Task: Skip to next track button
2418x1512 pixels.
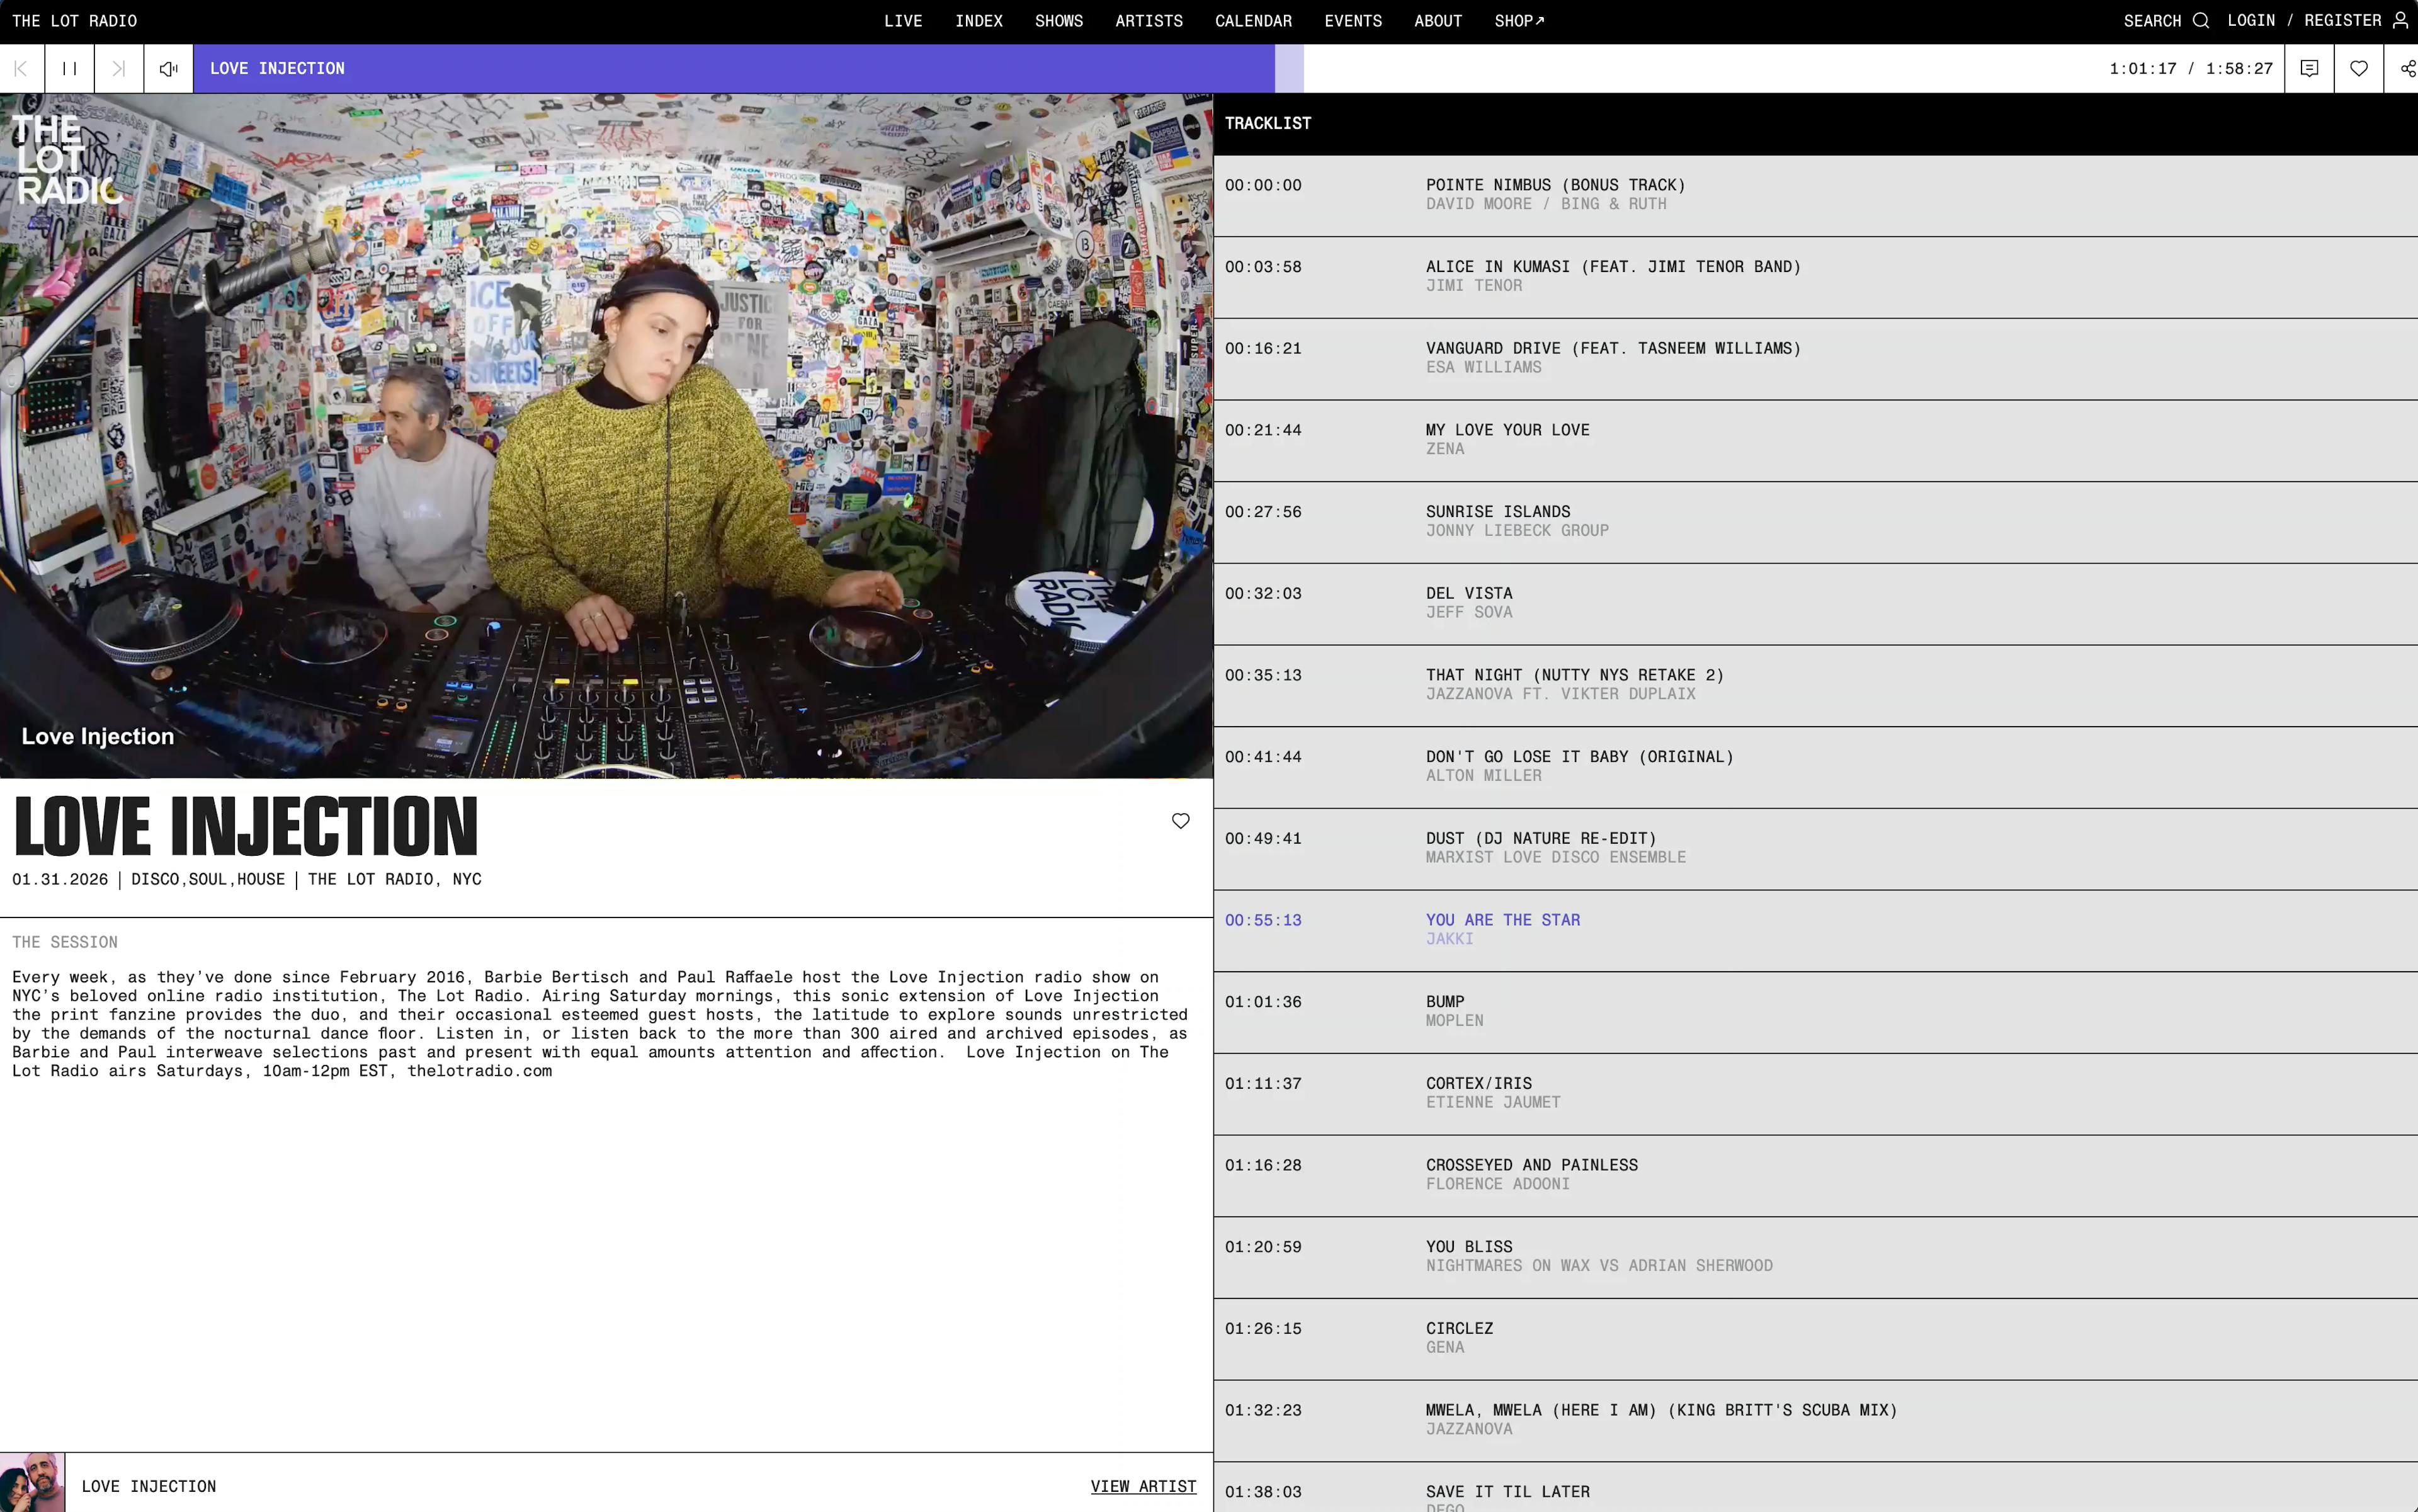Action: tap(118, 68)
